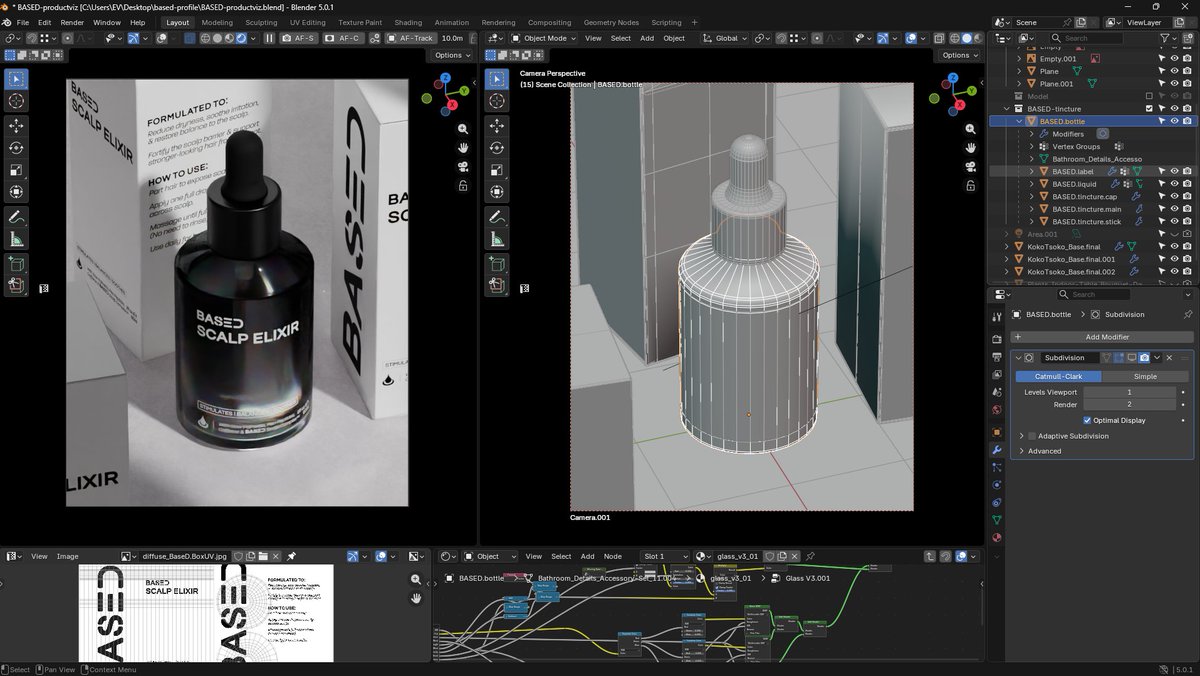Screen dimensions: 1200x676
Task: Click the 10.0m distance field
Action: click(x=453, y=38)
